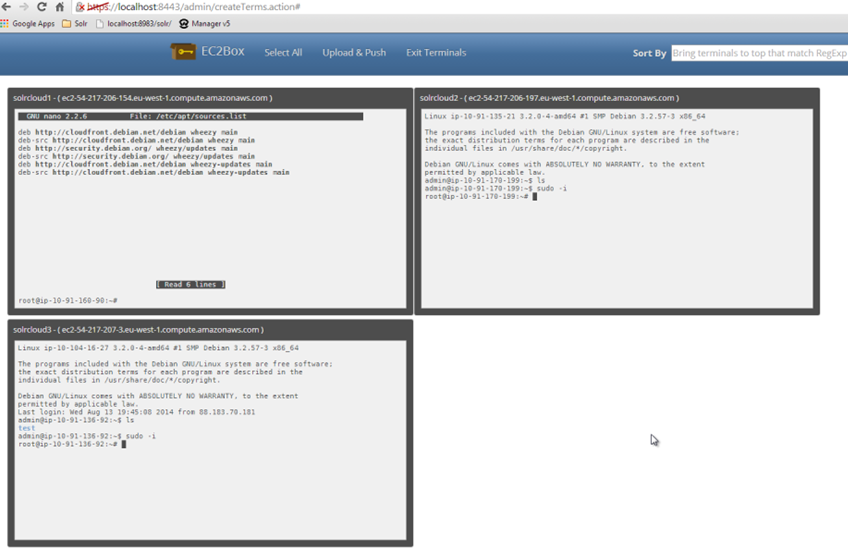Click the security.debian.org deb line in solrcloud1

pos(128,148)
